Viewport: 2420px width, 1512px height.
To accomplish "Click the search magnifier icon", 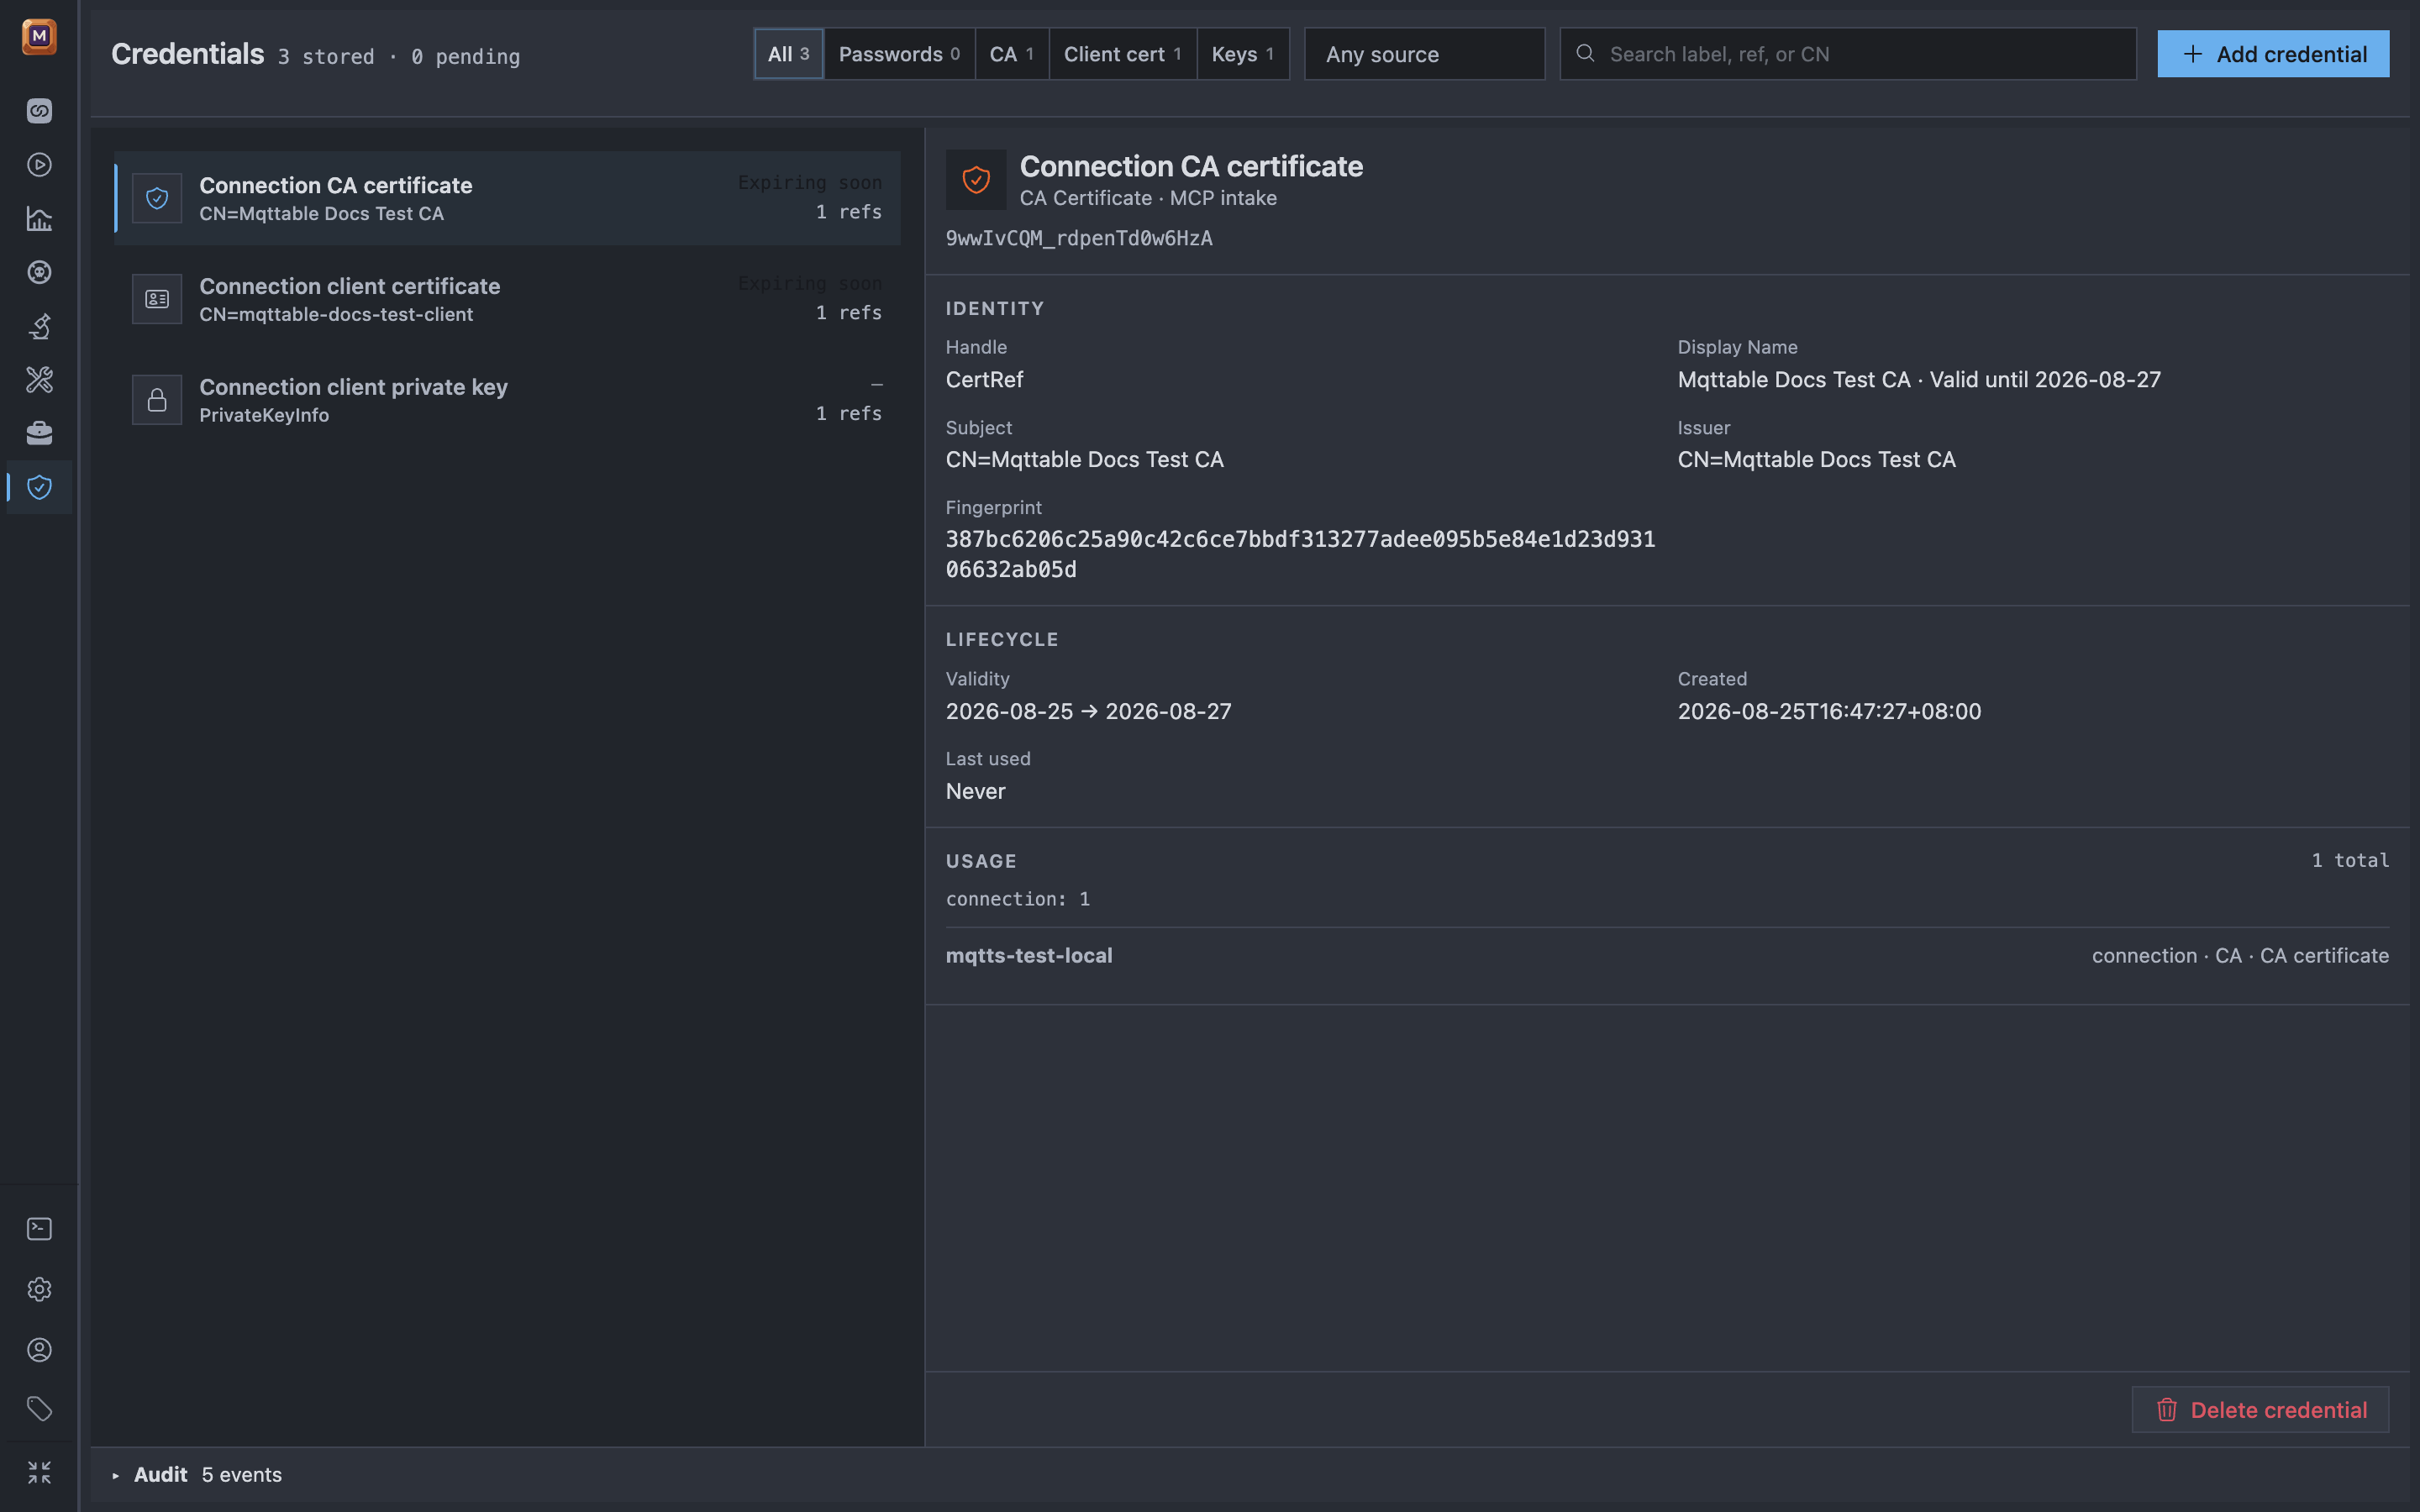I will click(1585, 53).
